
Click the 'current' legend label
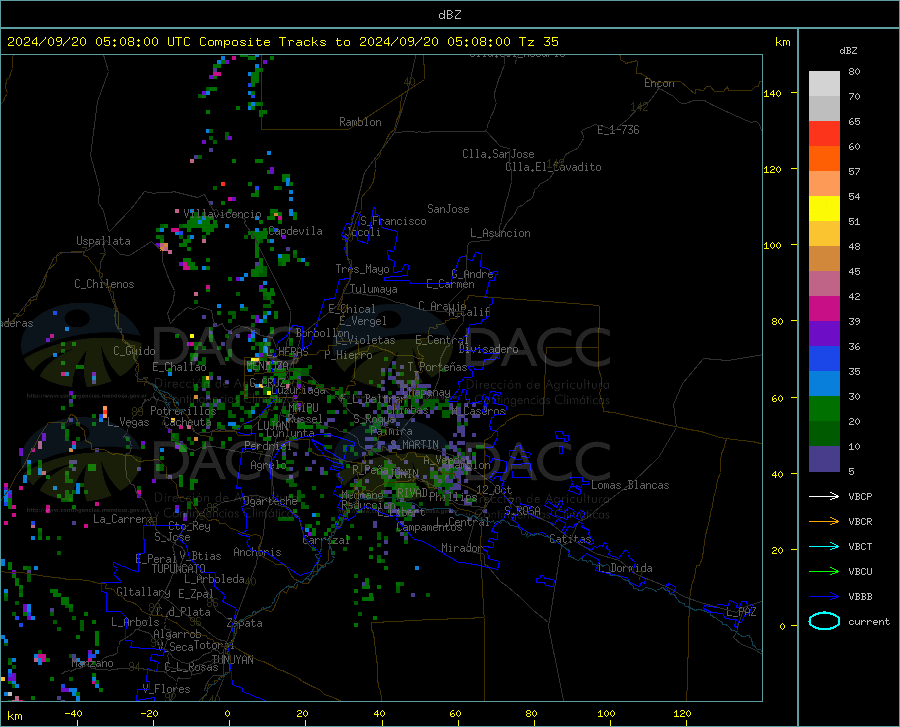click(869, 621)
